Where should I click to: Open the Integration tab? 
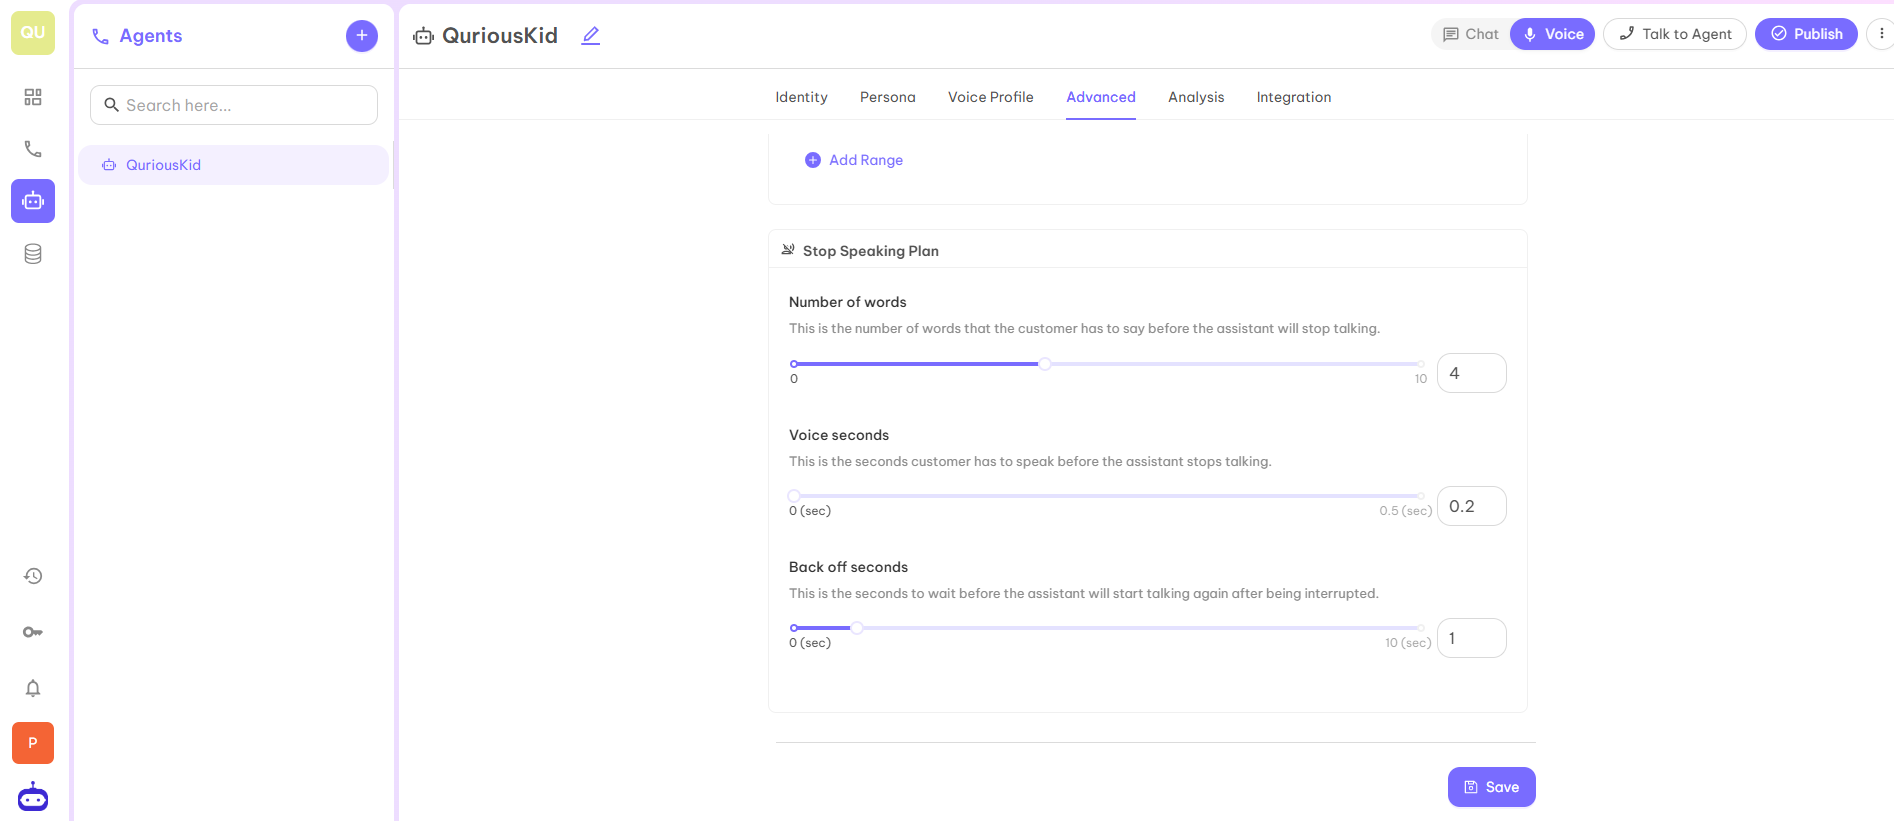[1294, 97]
